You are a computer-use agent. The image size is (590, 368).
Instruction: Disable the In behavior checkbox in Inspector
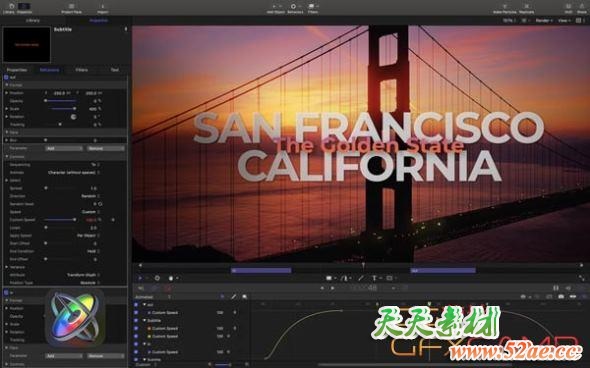click(6, 292)
